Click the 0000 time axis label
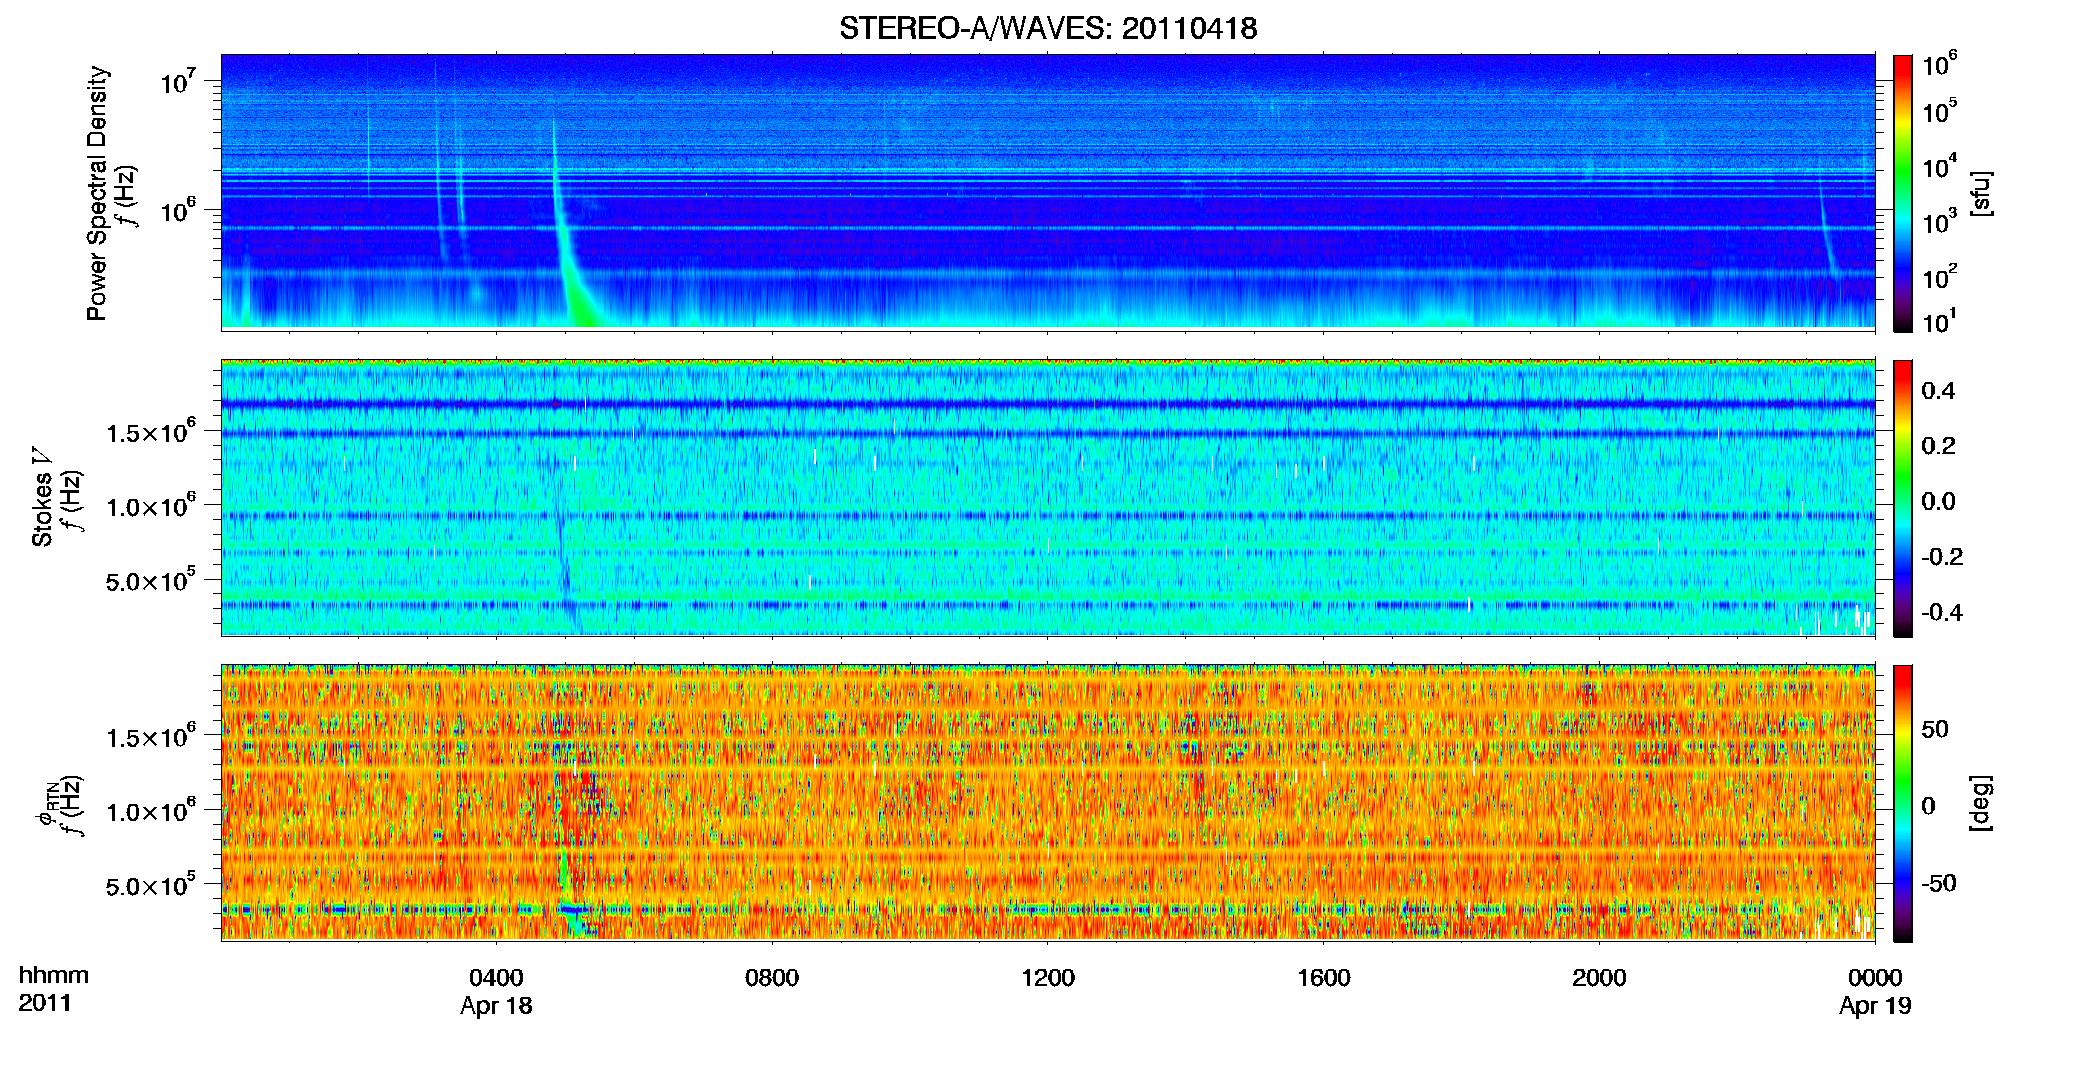 (1875, 977)
